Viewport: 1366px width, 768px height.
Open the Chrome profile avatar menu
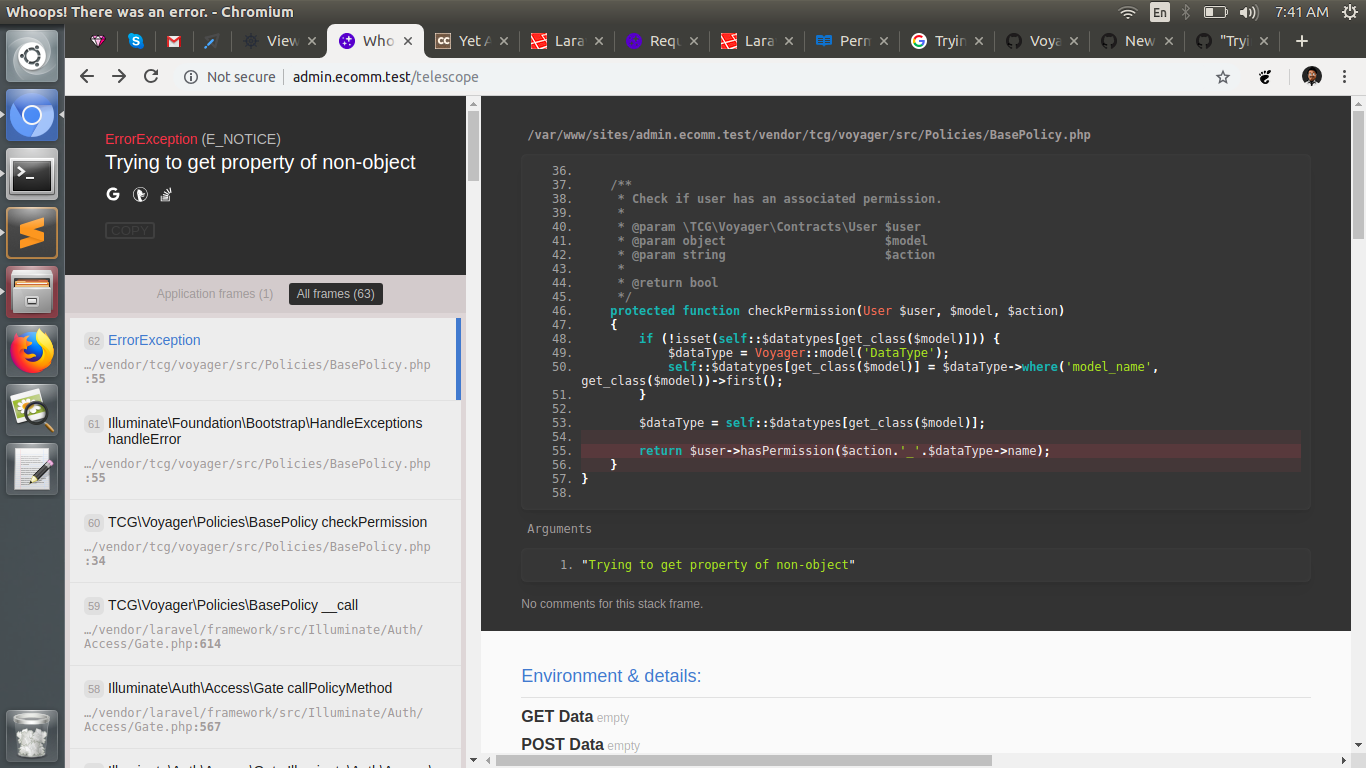pyautogui.click(x=1311, y=76)
